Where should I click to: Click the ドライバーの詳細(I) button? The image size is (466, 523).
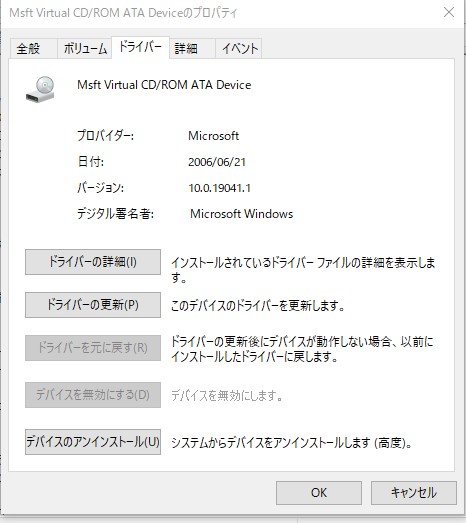[93, 262]
